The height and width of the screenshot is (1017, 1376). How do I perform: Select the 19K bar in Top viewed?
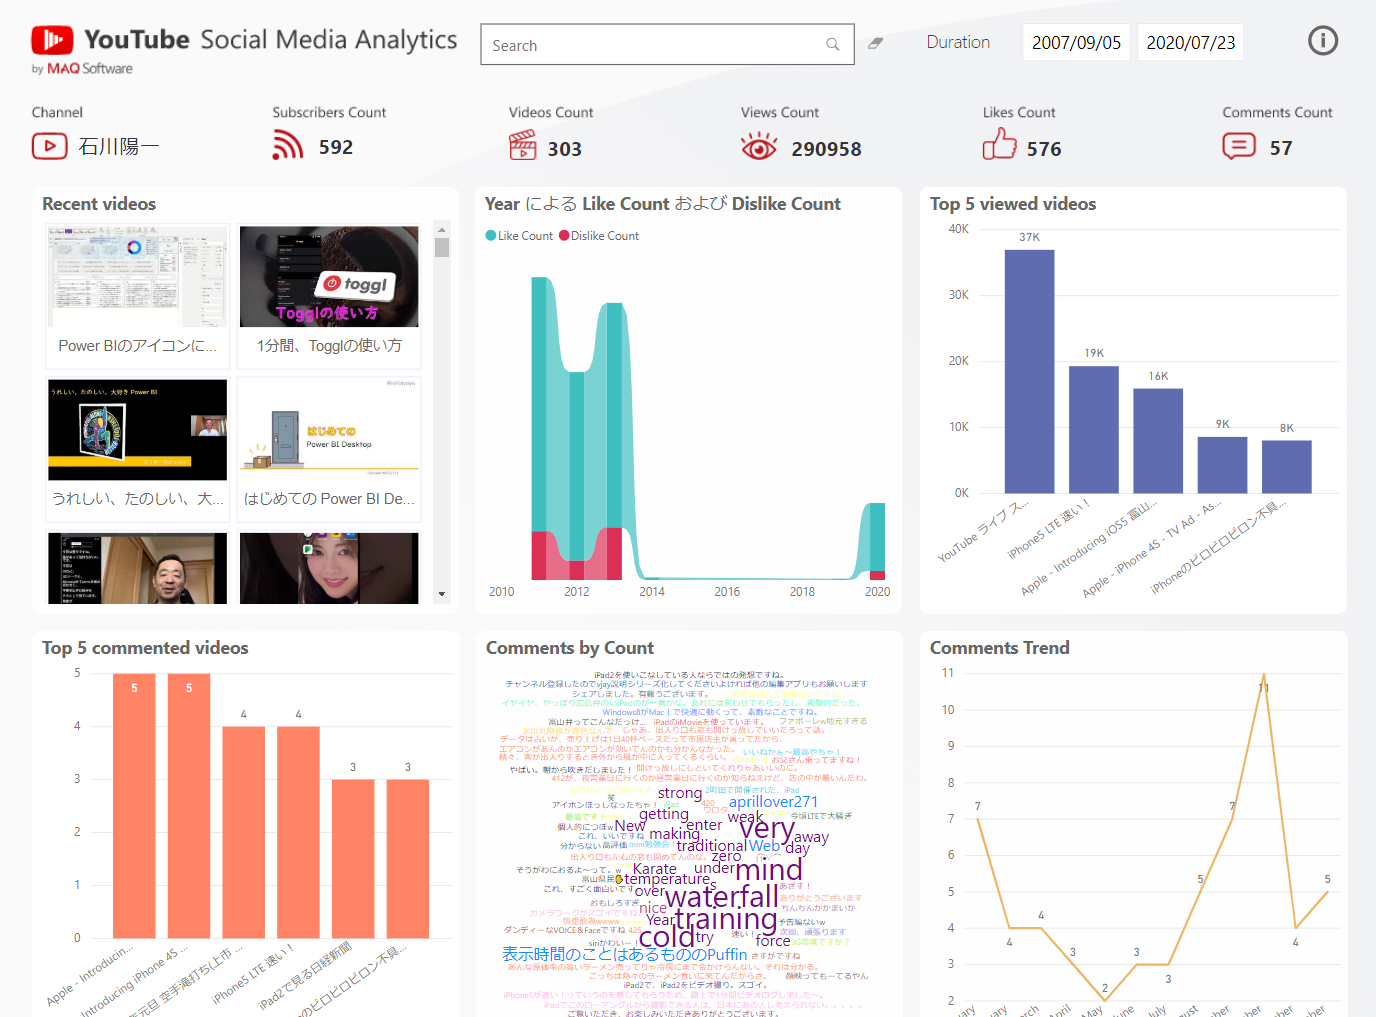(x=1094, y=430)
